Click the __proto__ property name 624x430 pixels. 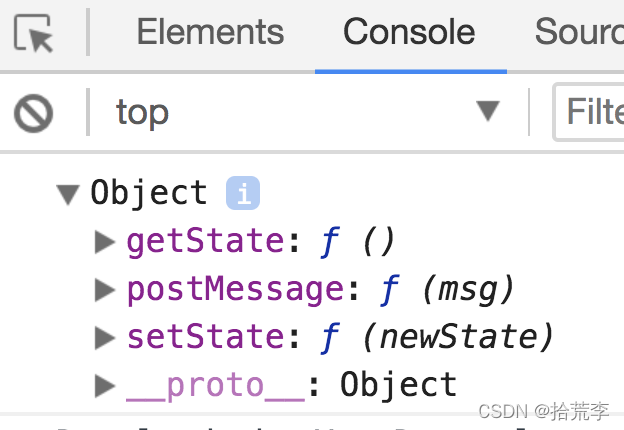pyautogui.click(x=216, y=385)
